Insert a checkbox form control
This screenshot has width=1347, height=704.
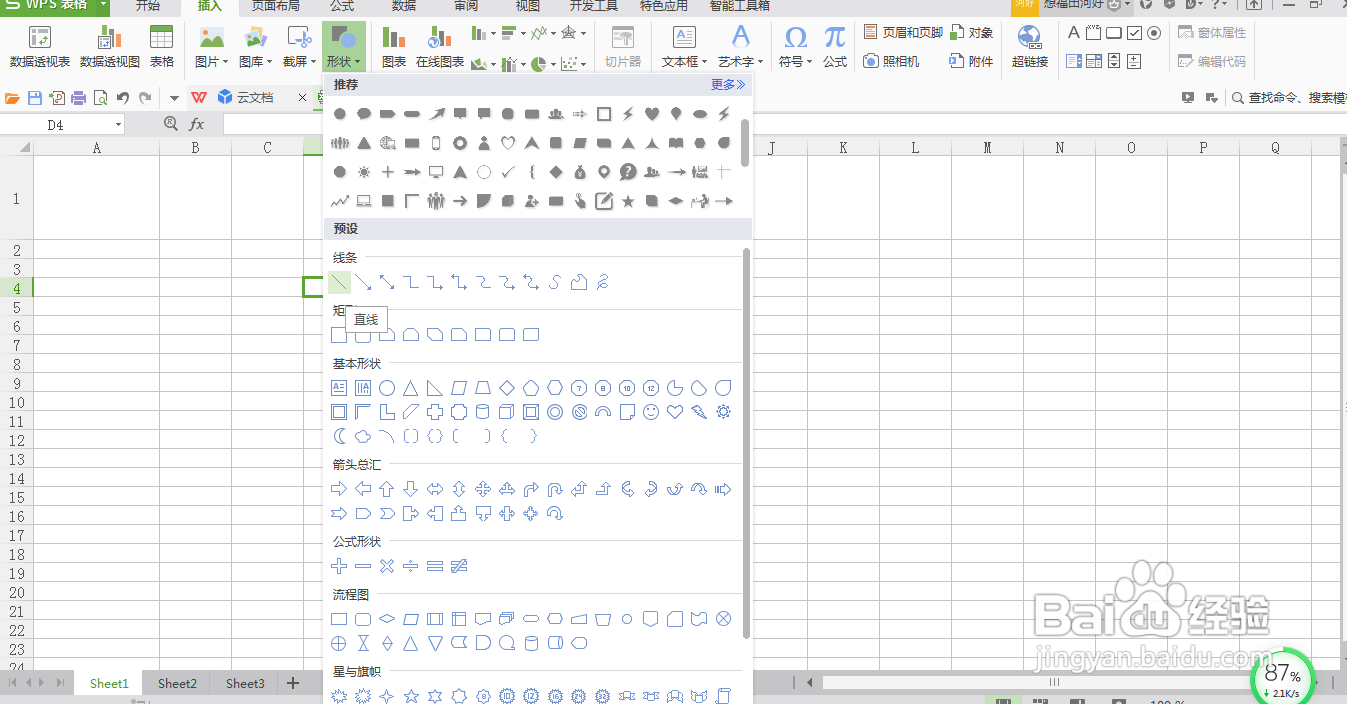[x=1134, y=33]
